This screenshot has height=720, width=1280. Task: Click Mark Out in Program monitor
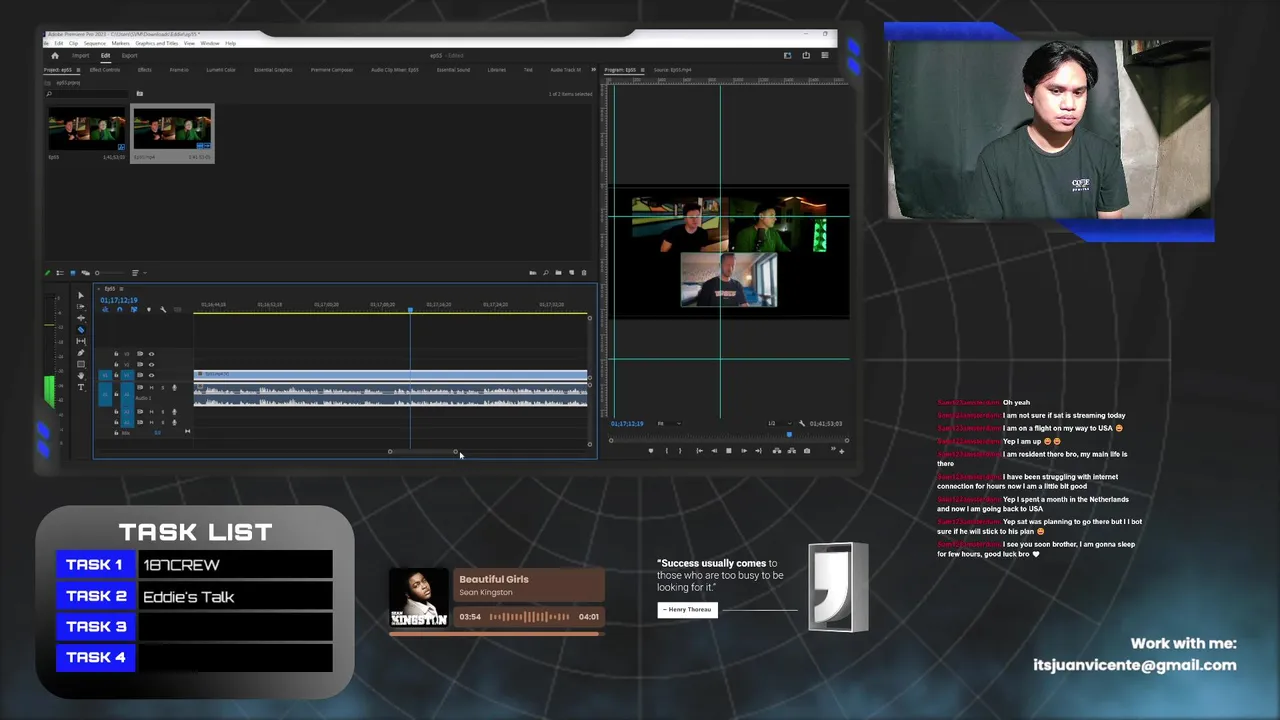(x=680, y=451)
